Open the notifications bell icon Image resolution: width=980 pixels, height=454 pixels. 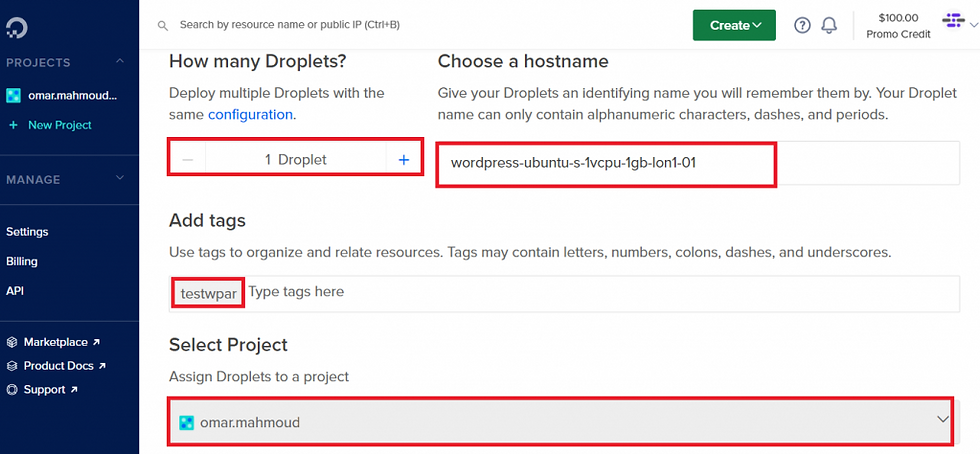[829, 25]
